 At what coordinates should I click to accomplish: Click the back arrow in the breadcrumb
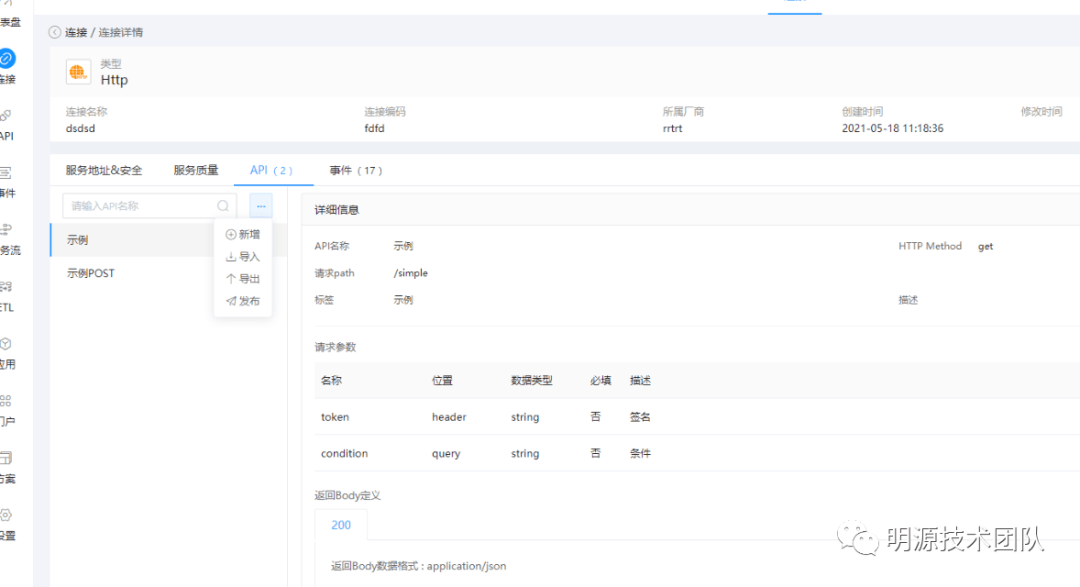55,32
